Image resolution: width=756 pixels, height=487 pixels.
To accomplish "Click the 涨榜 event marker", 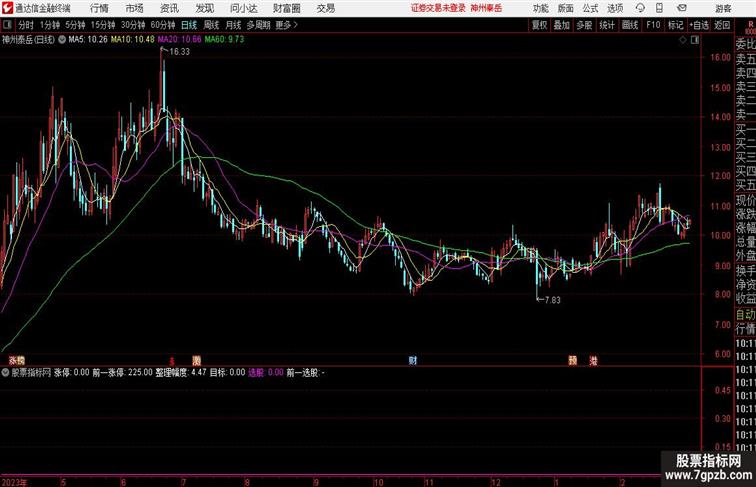I will click(x=17, y=360).
